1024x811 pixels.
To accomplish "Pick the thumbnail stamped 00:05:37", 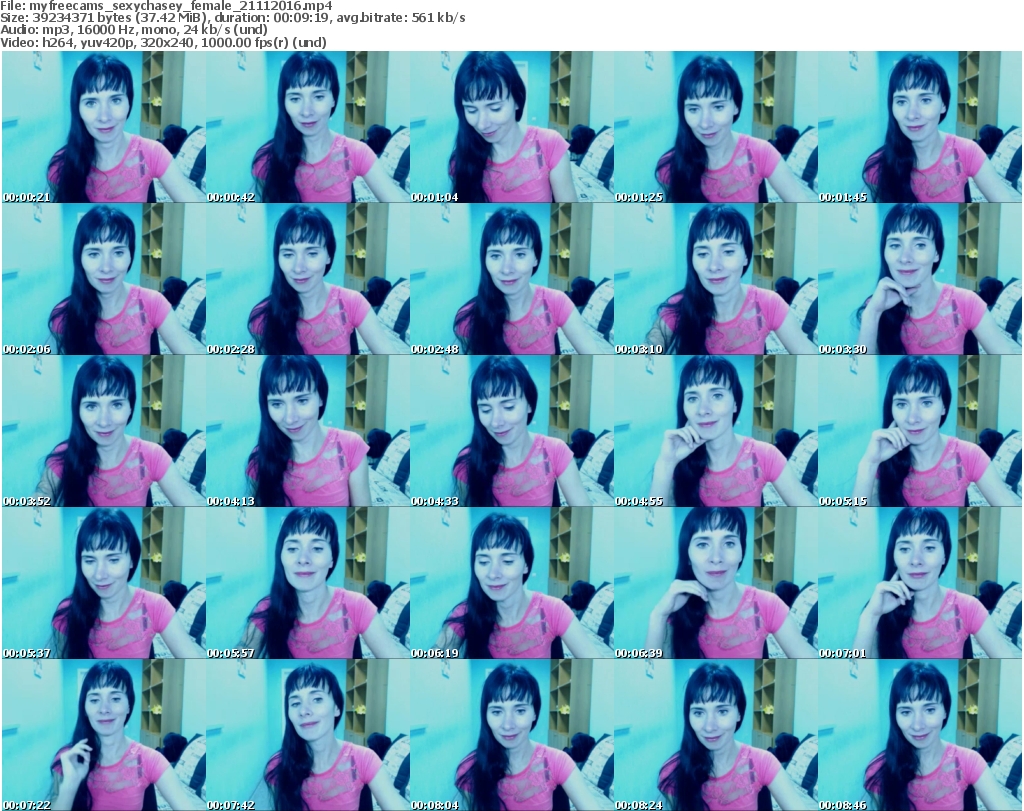I will (x=104, y=583).
